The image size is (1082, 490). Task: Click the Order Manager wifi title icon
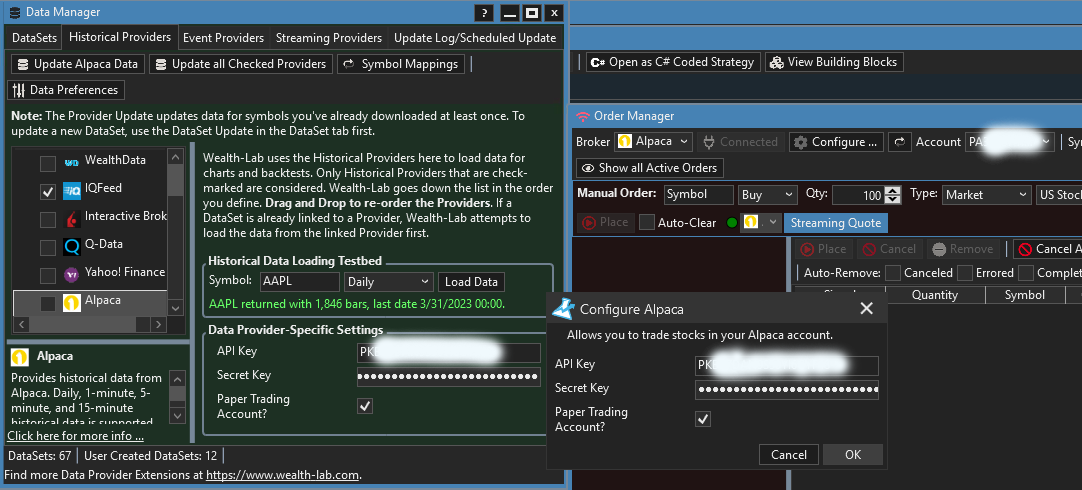click(583, 116)
